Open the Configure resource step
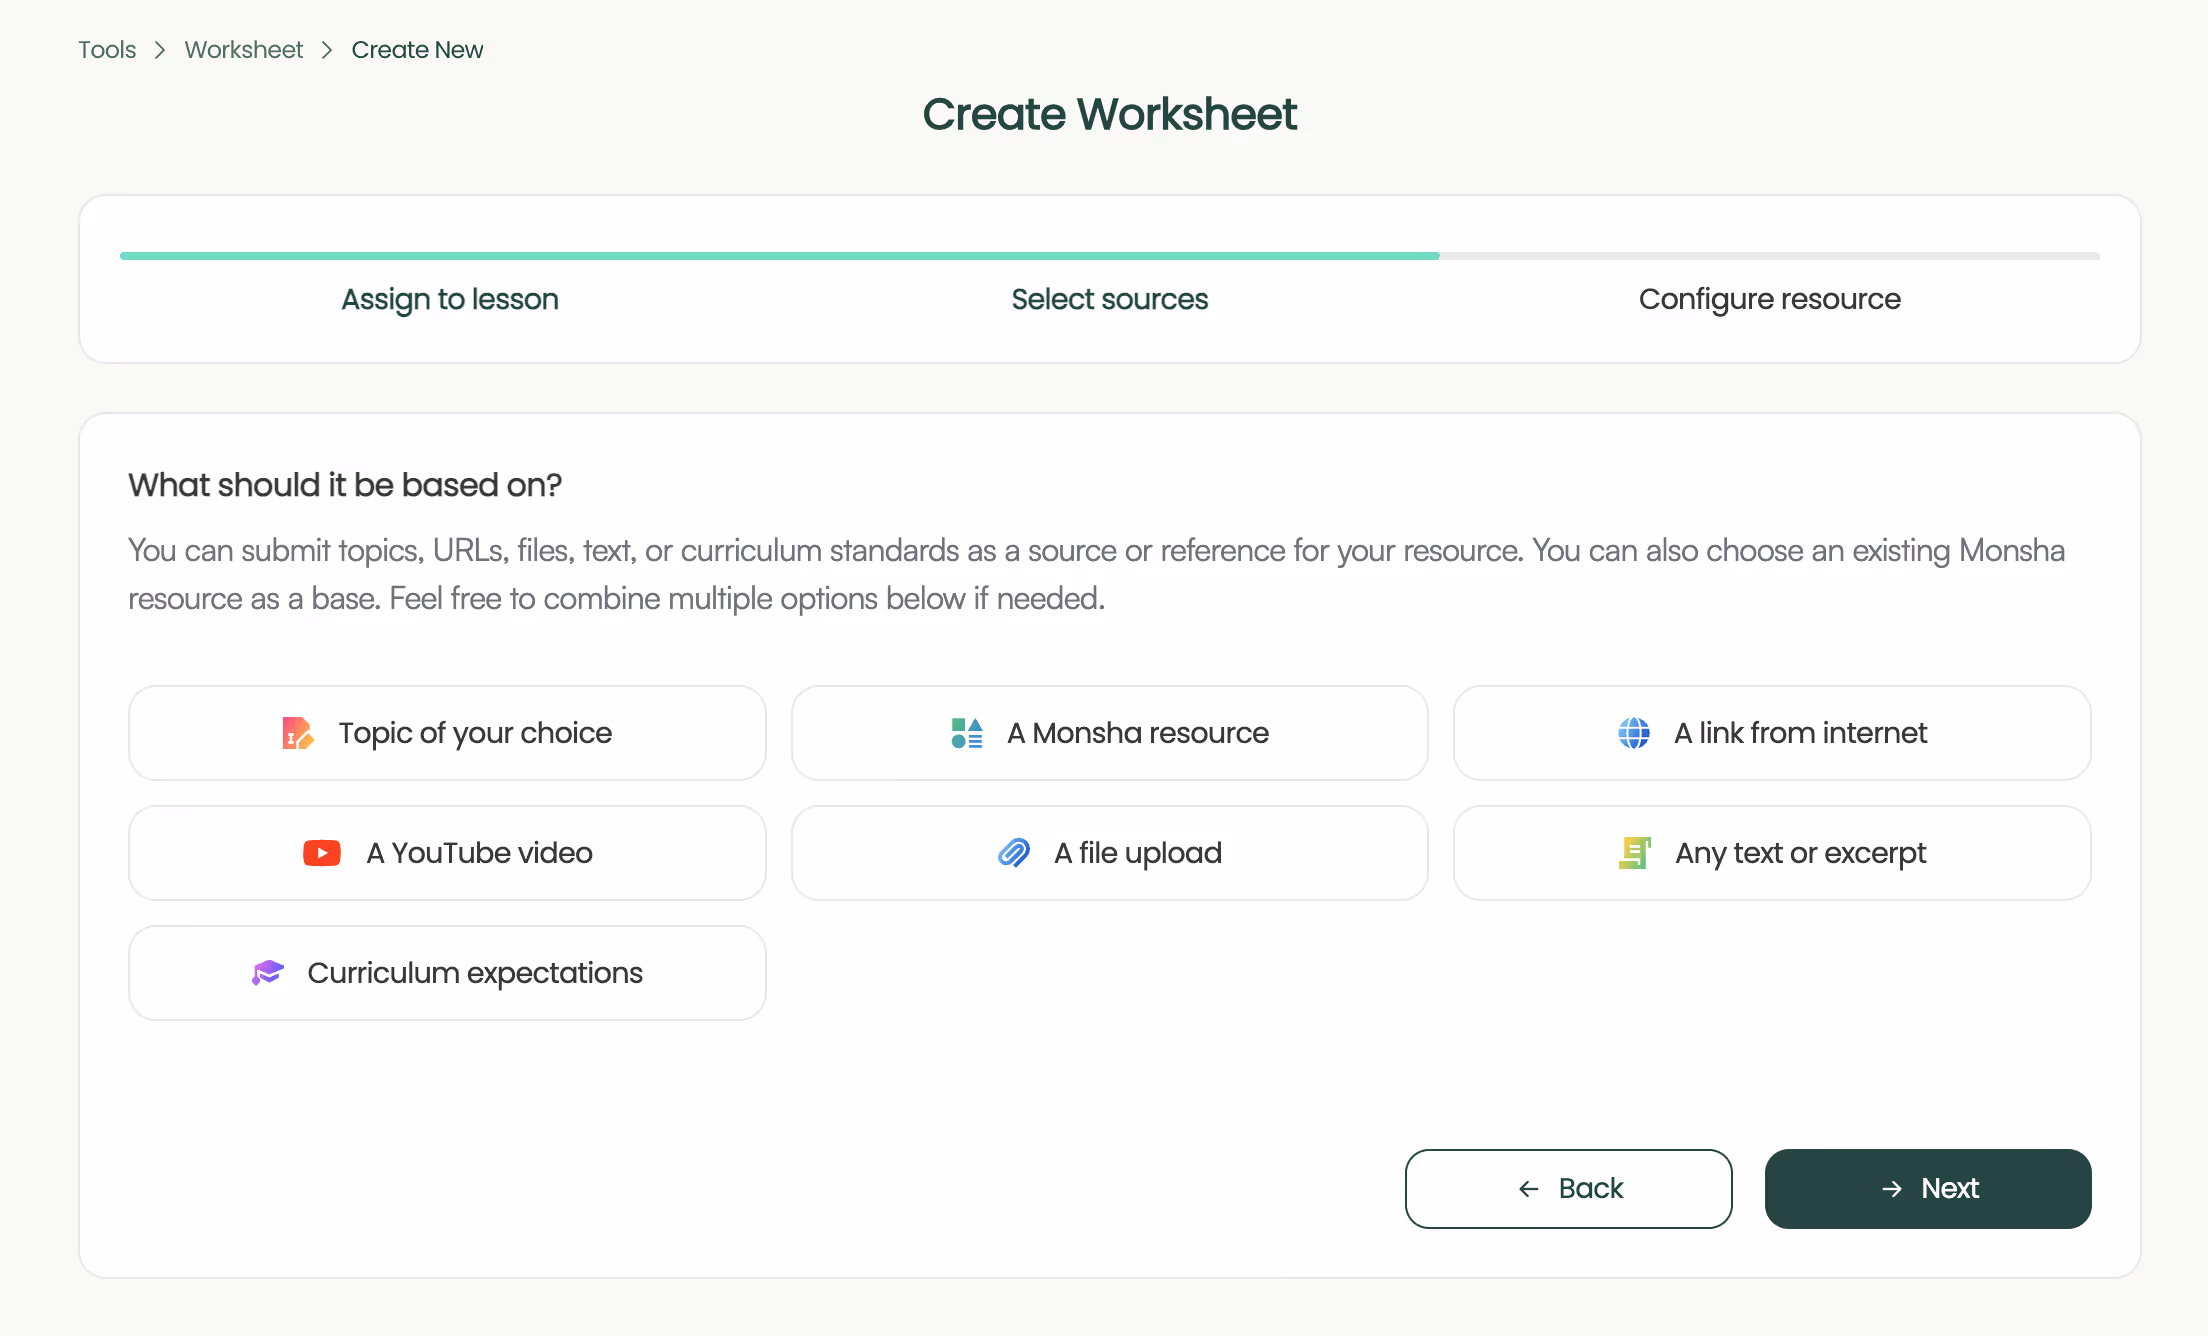2208x1336 pixels. [x=1769, y=299]
